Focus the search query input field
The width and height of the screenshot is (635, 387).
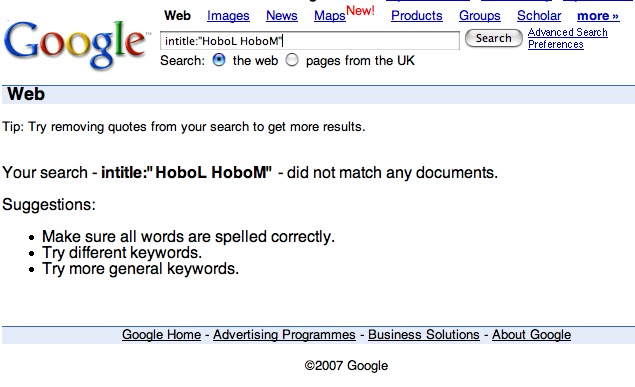(x=310, y=40)
